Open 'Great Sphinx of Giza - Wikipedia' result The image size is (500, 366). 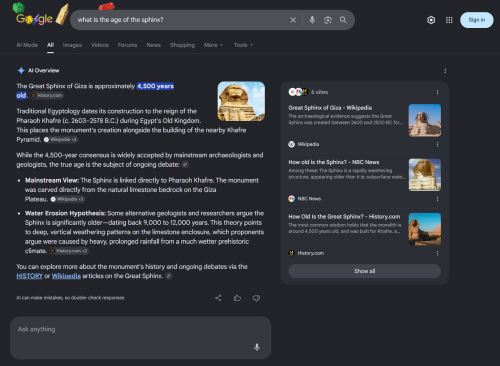pyautogui.click(x=330, y=108)
